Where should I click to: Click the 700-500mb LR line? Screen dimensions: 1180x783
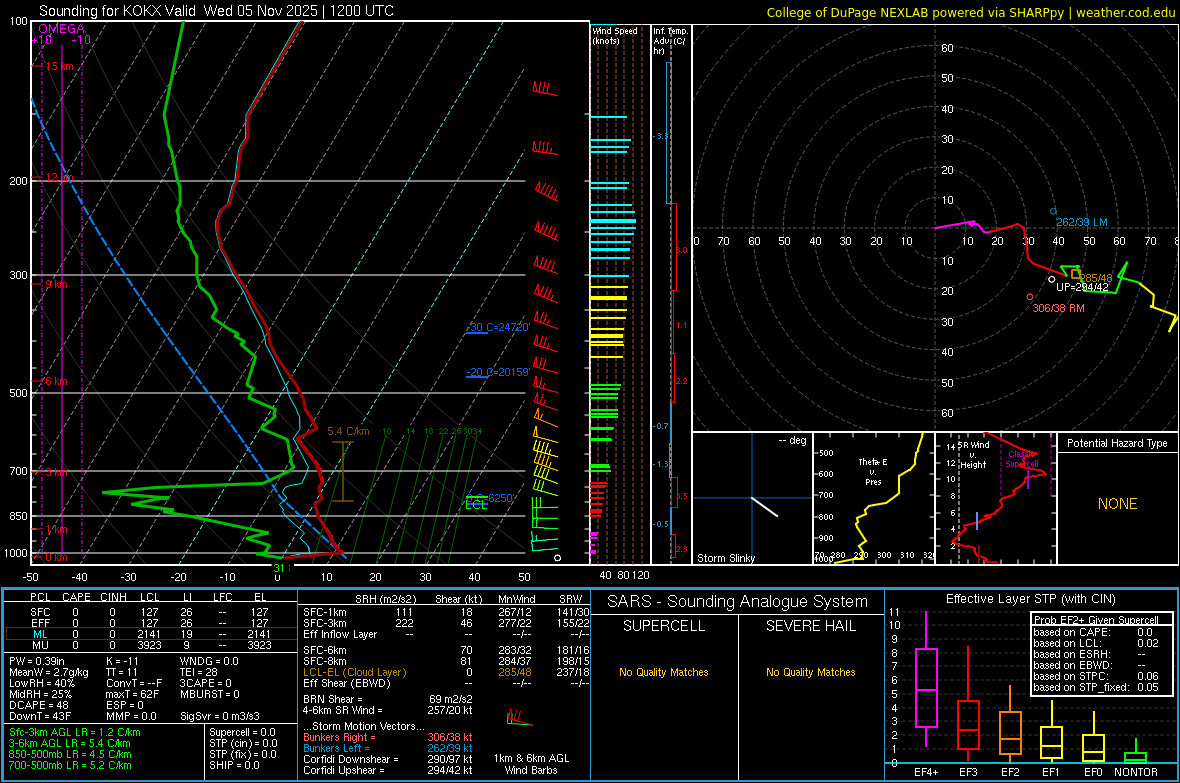[70, 765]
